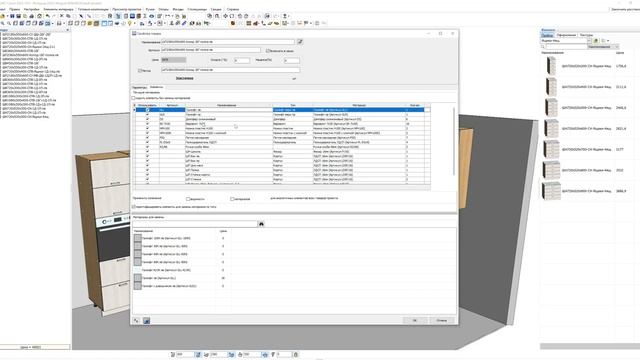Select the cabinet thumbnail priced 2821.8
Image resolution: width=640 pixels, height=360 pixels.
coord(551,129)
